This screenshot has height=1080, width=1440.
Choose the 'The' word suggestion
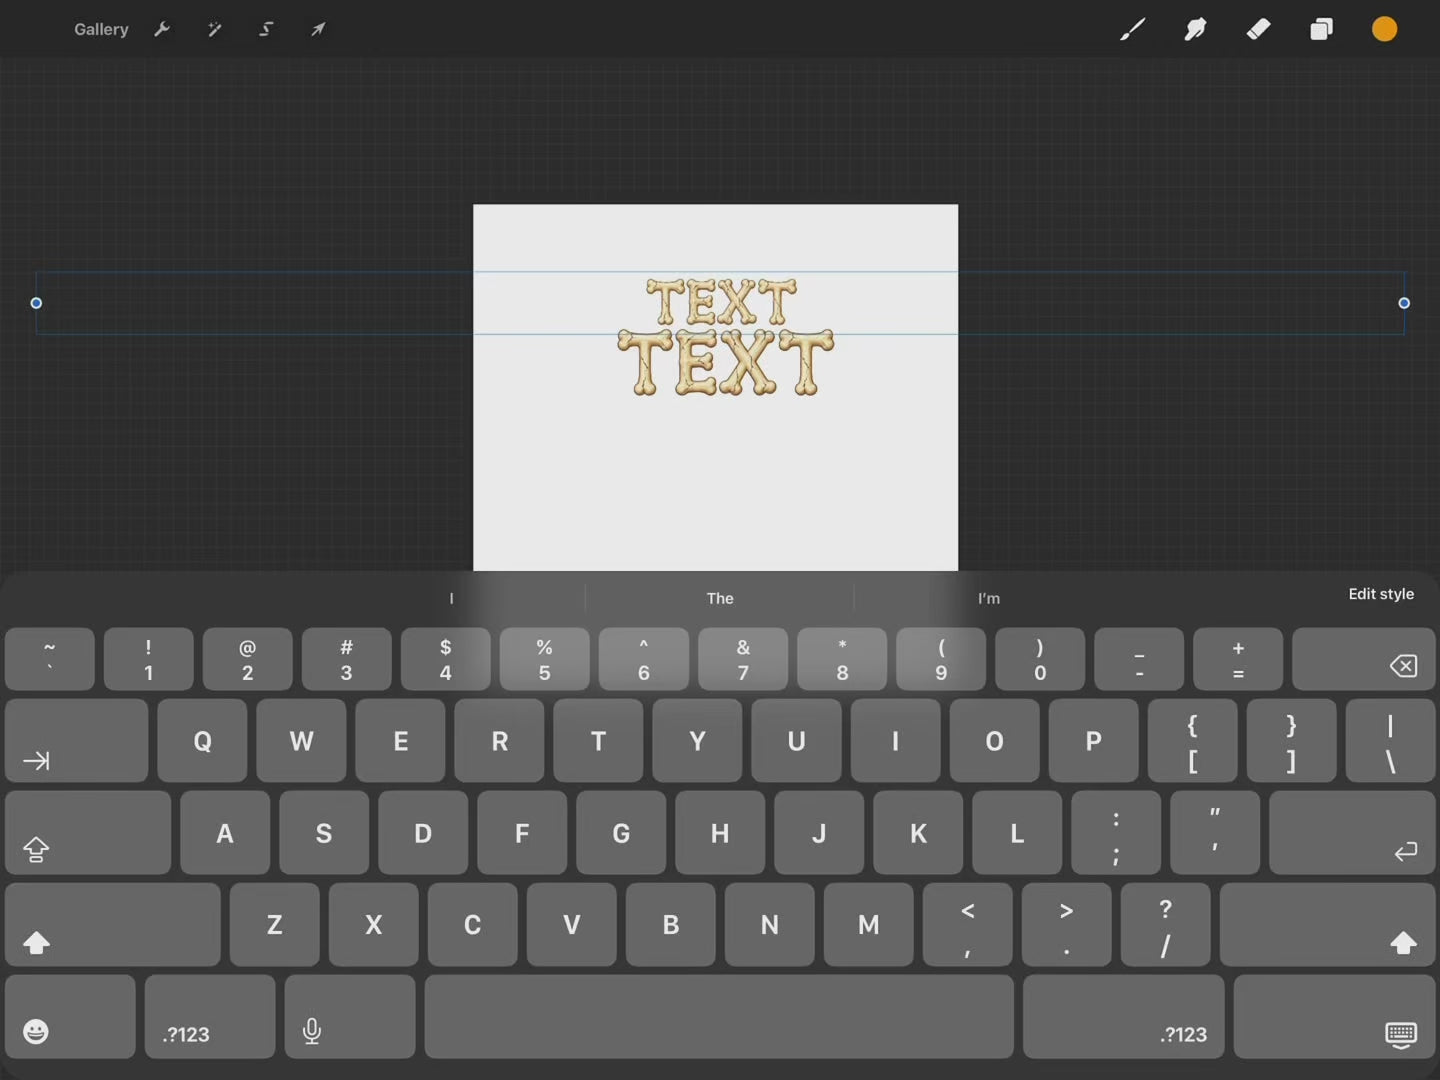tap(720, 598)
